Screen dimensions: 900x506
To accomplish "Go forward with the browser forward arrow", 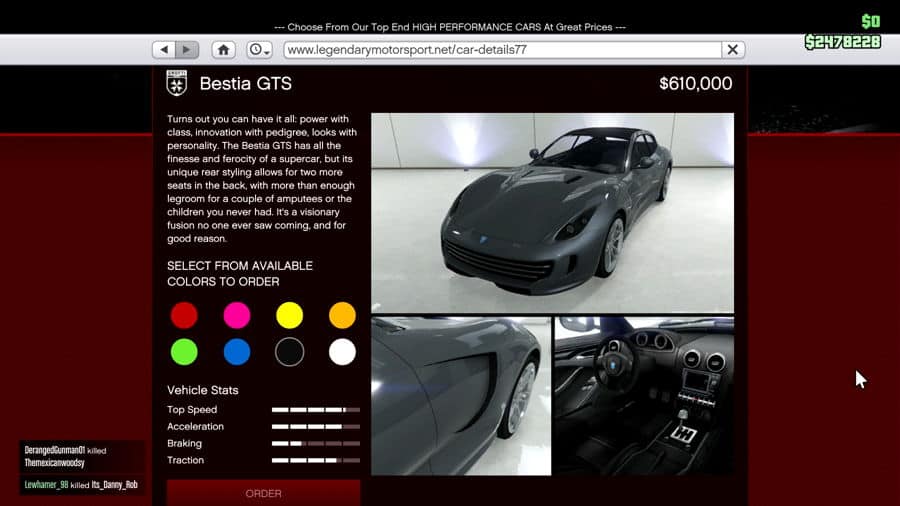I will 187,50.
